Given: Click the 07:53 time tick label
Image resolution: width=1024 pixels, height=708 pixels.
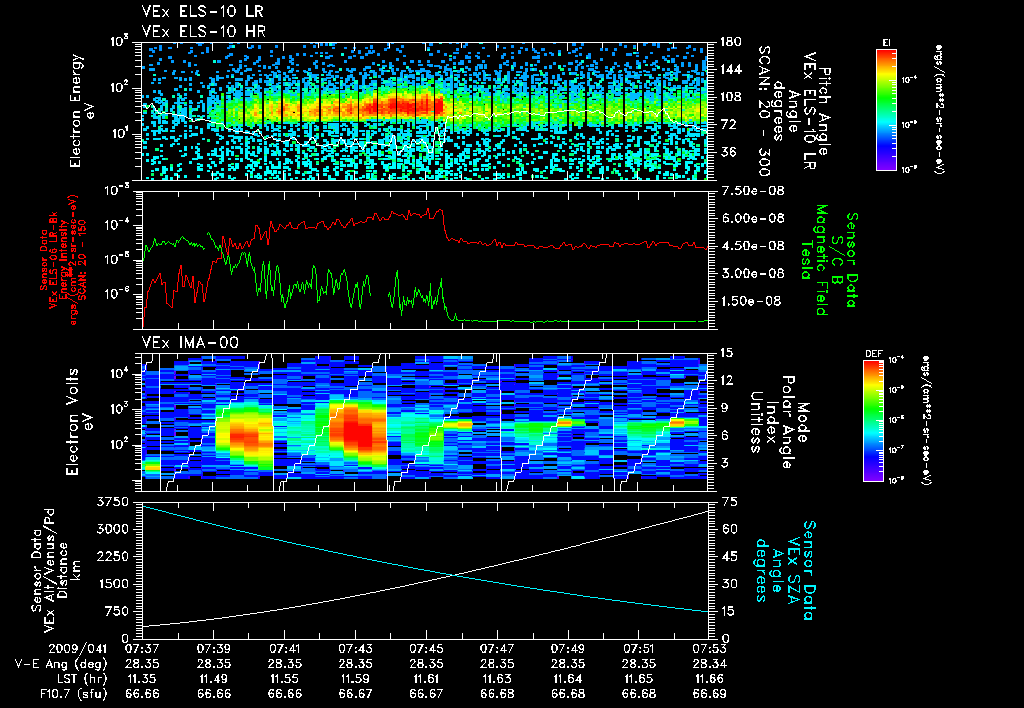Looking at the screenshot, I should point(709,649).
